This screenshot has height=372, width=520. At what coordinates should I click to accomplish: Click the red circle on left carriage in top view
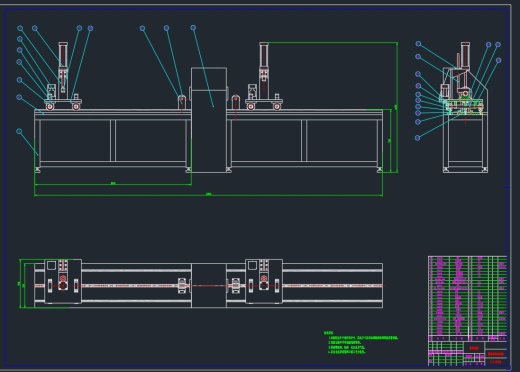coord(63,278)
